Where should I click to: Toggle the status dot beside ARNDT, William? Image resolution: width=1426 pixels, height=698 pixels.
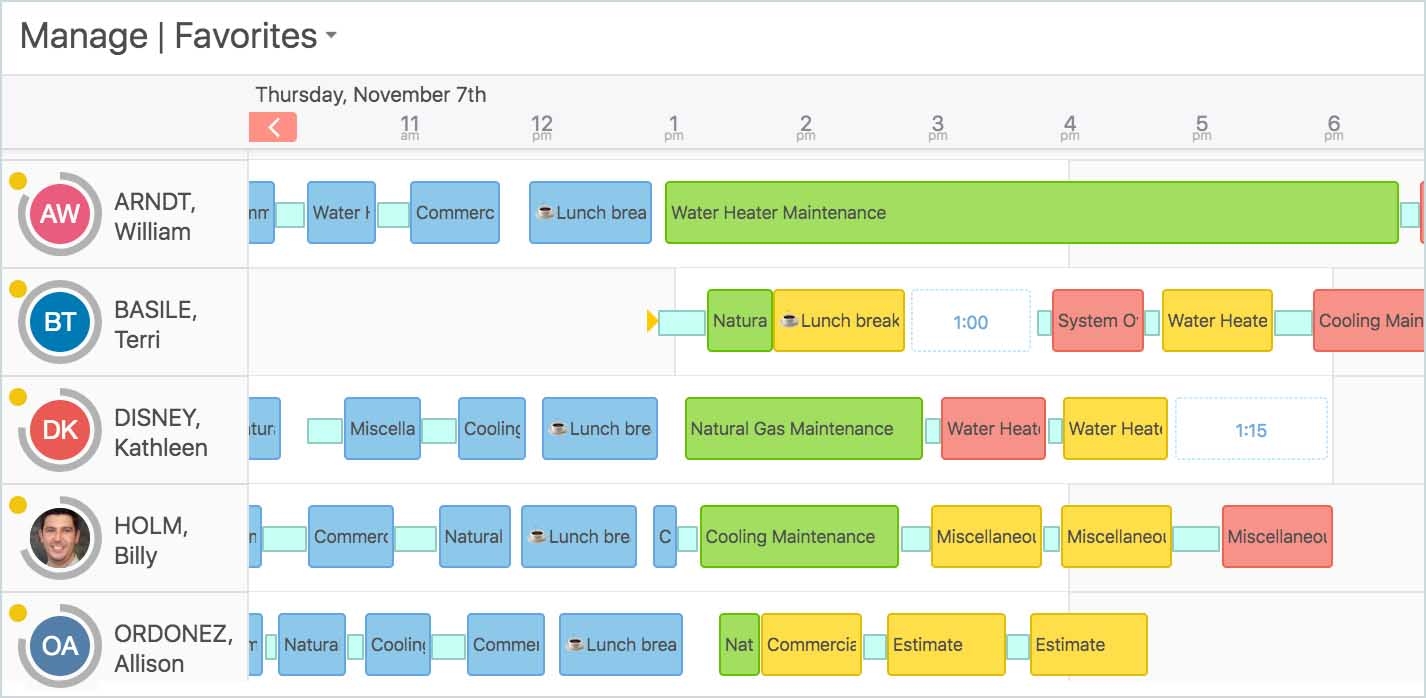click(x=16, y=182)
